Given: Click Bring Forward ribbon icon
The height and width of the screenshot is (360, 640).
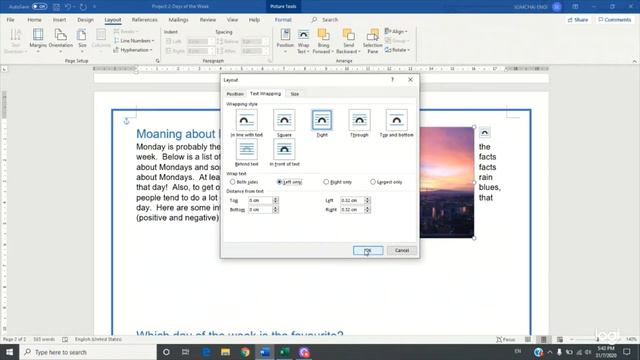Looking at the screenshot, I should [323, 41].
